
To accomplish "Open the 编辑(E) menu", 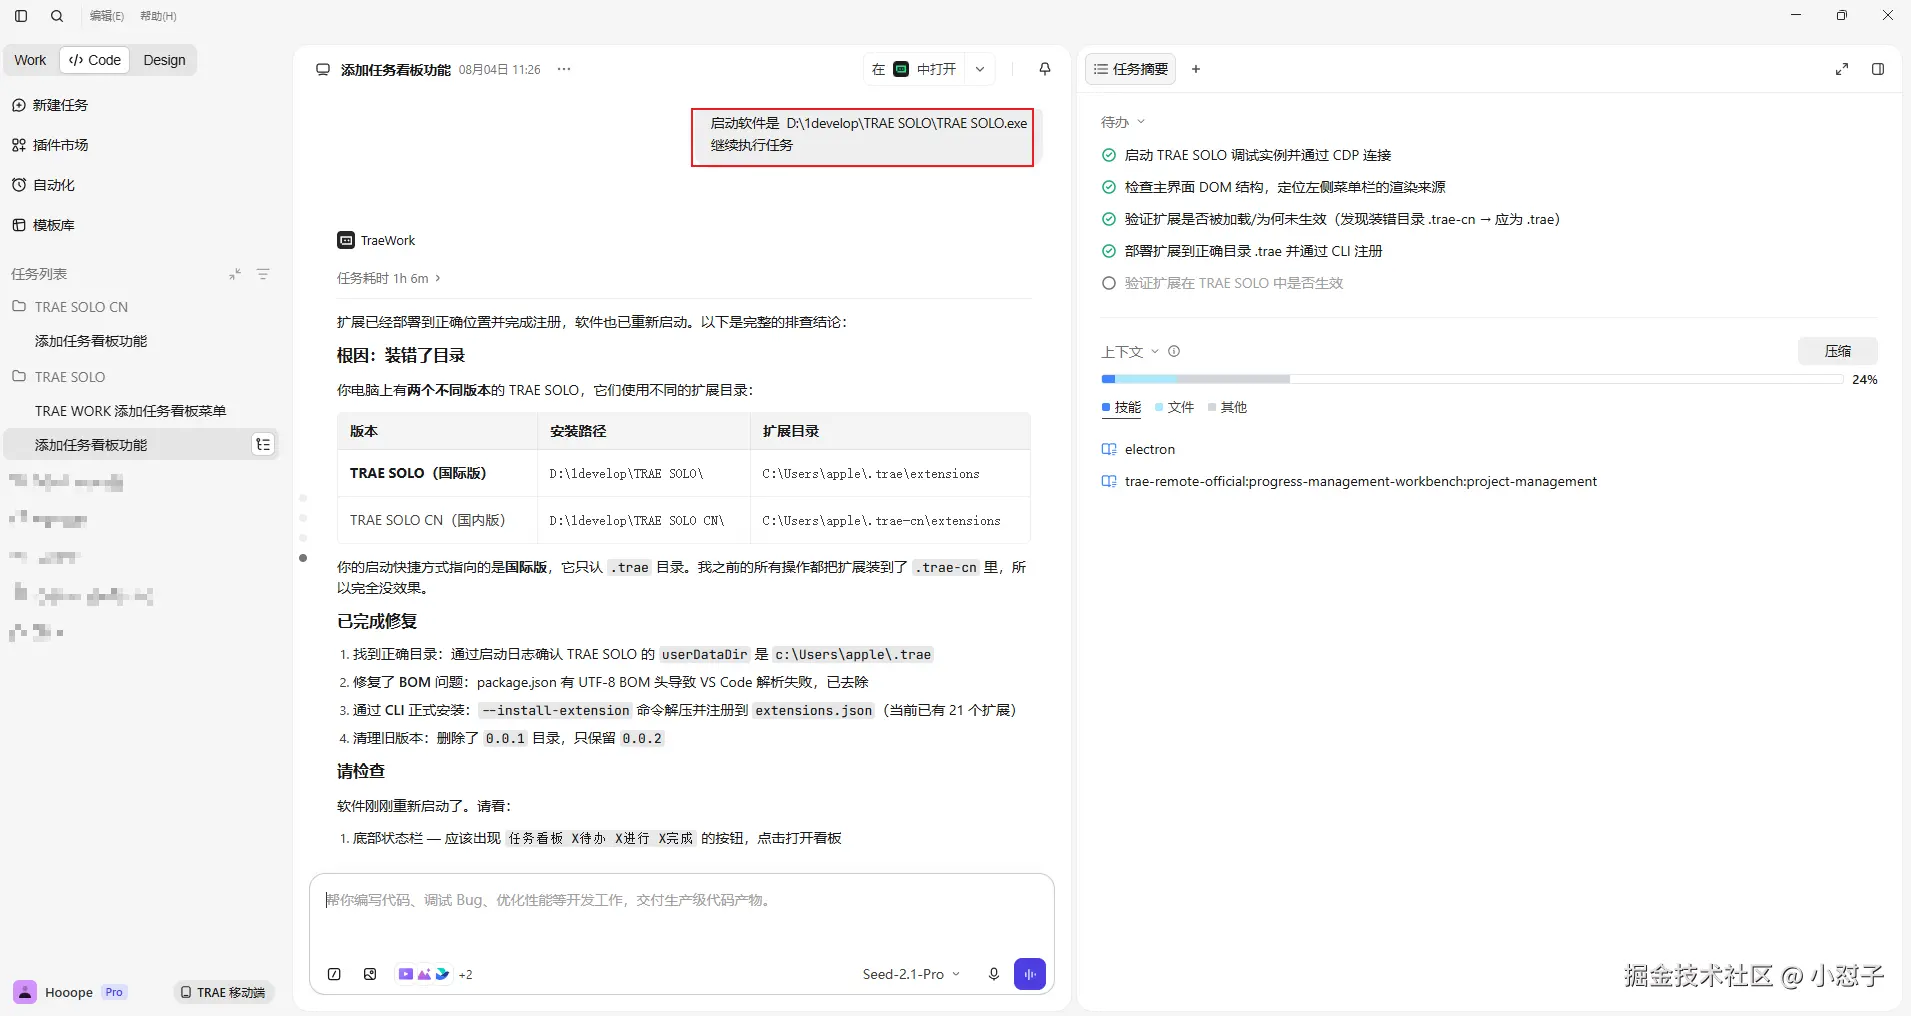I will (x=107, y=16).
